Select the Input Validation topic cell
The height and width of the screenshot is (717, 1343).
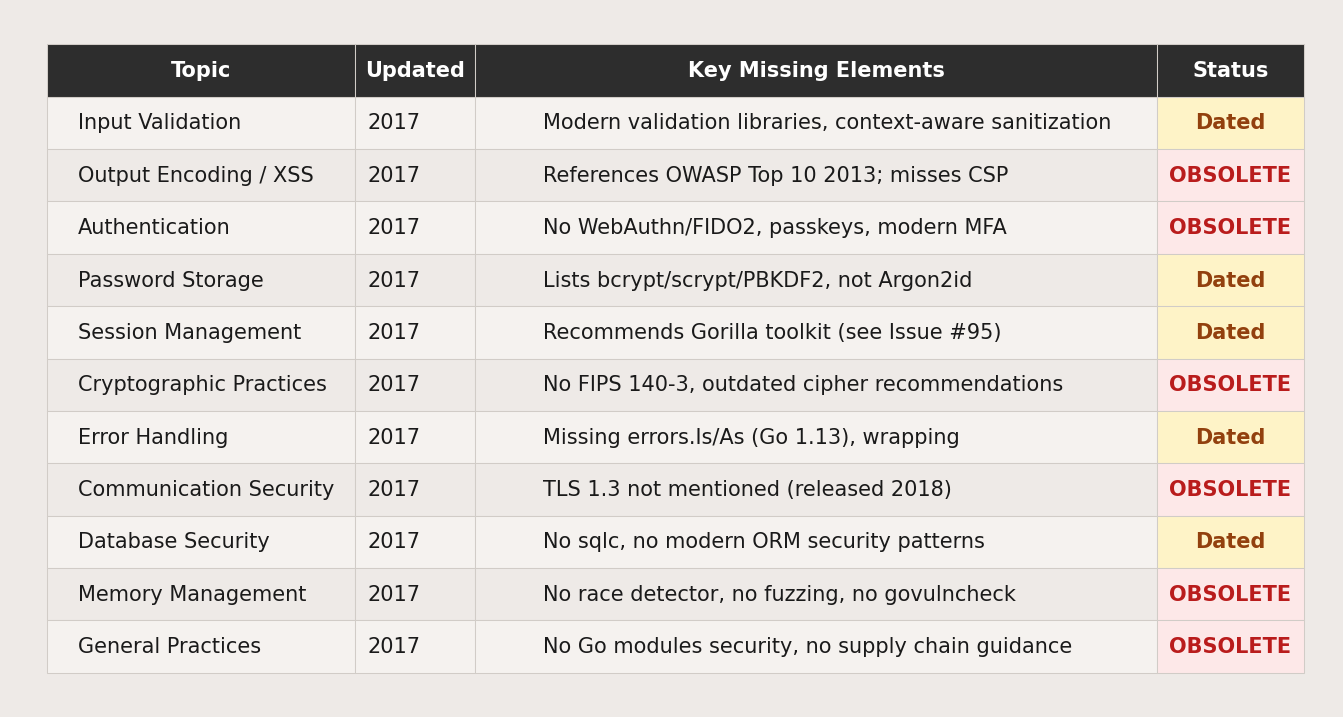(159, 123)
